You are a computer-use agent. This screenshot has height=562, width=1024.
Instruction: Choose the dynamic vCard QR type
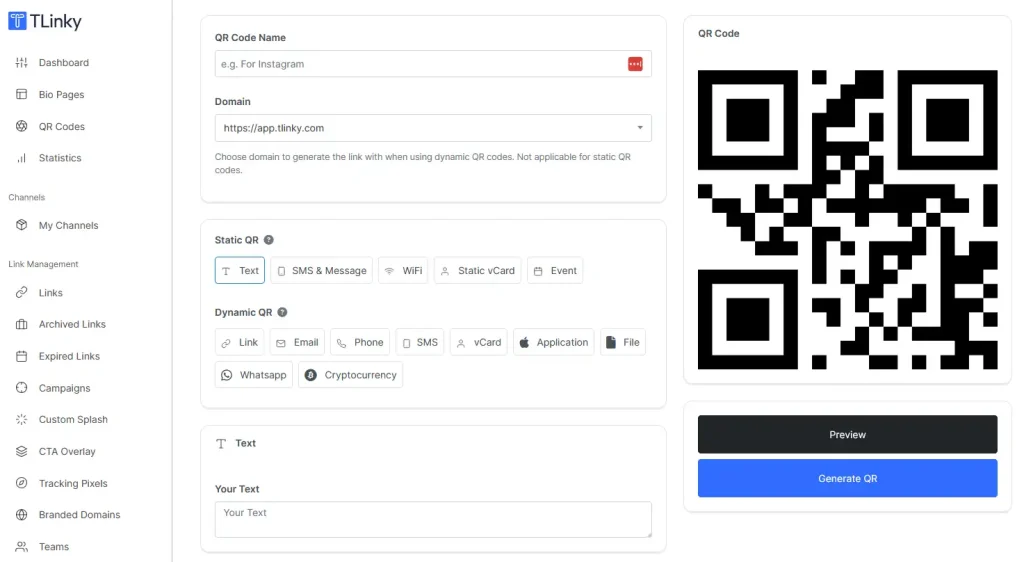pyautogui.click(x=479, y=342)
